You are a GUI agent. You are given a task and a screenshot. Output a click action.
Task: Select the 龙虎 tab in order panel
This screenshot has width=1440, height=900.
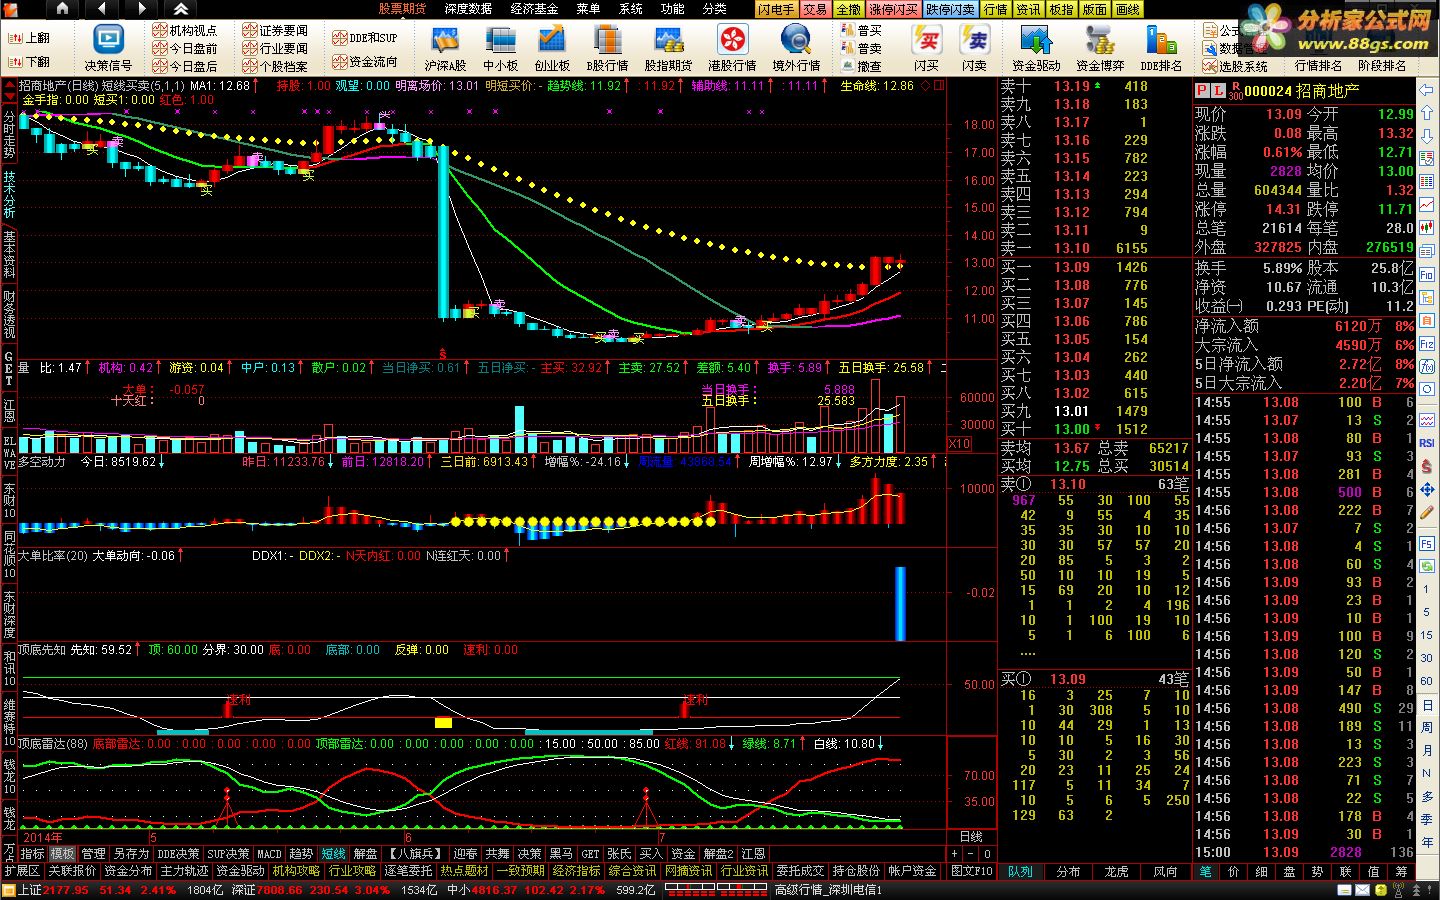(x=1116, y=872)
